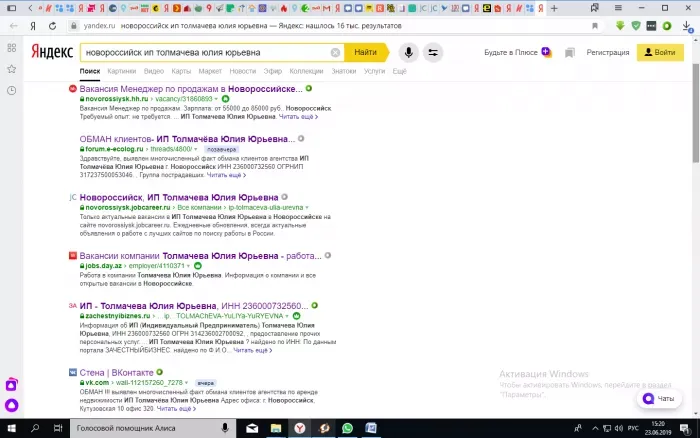The image size is (700, 438).
Task: Show hidden system tray icons
Action: pos(595,429)
